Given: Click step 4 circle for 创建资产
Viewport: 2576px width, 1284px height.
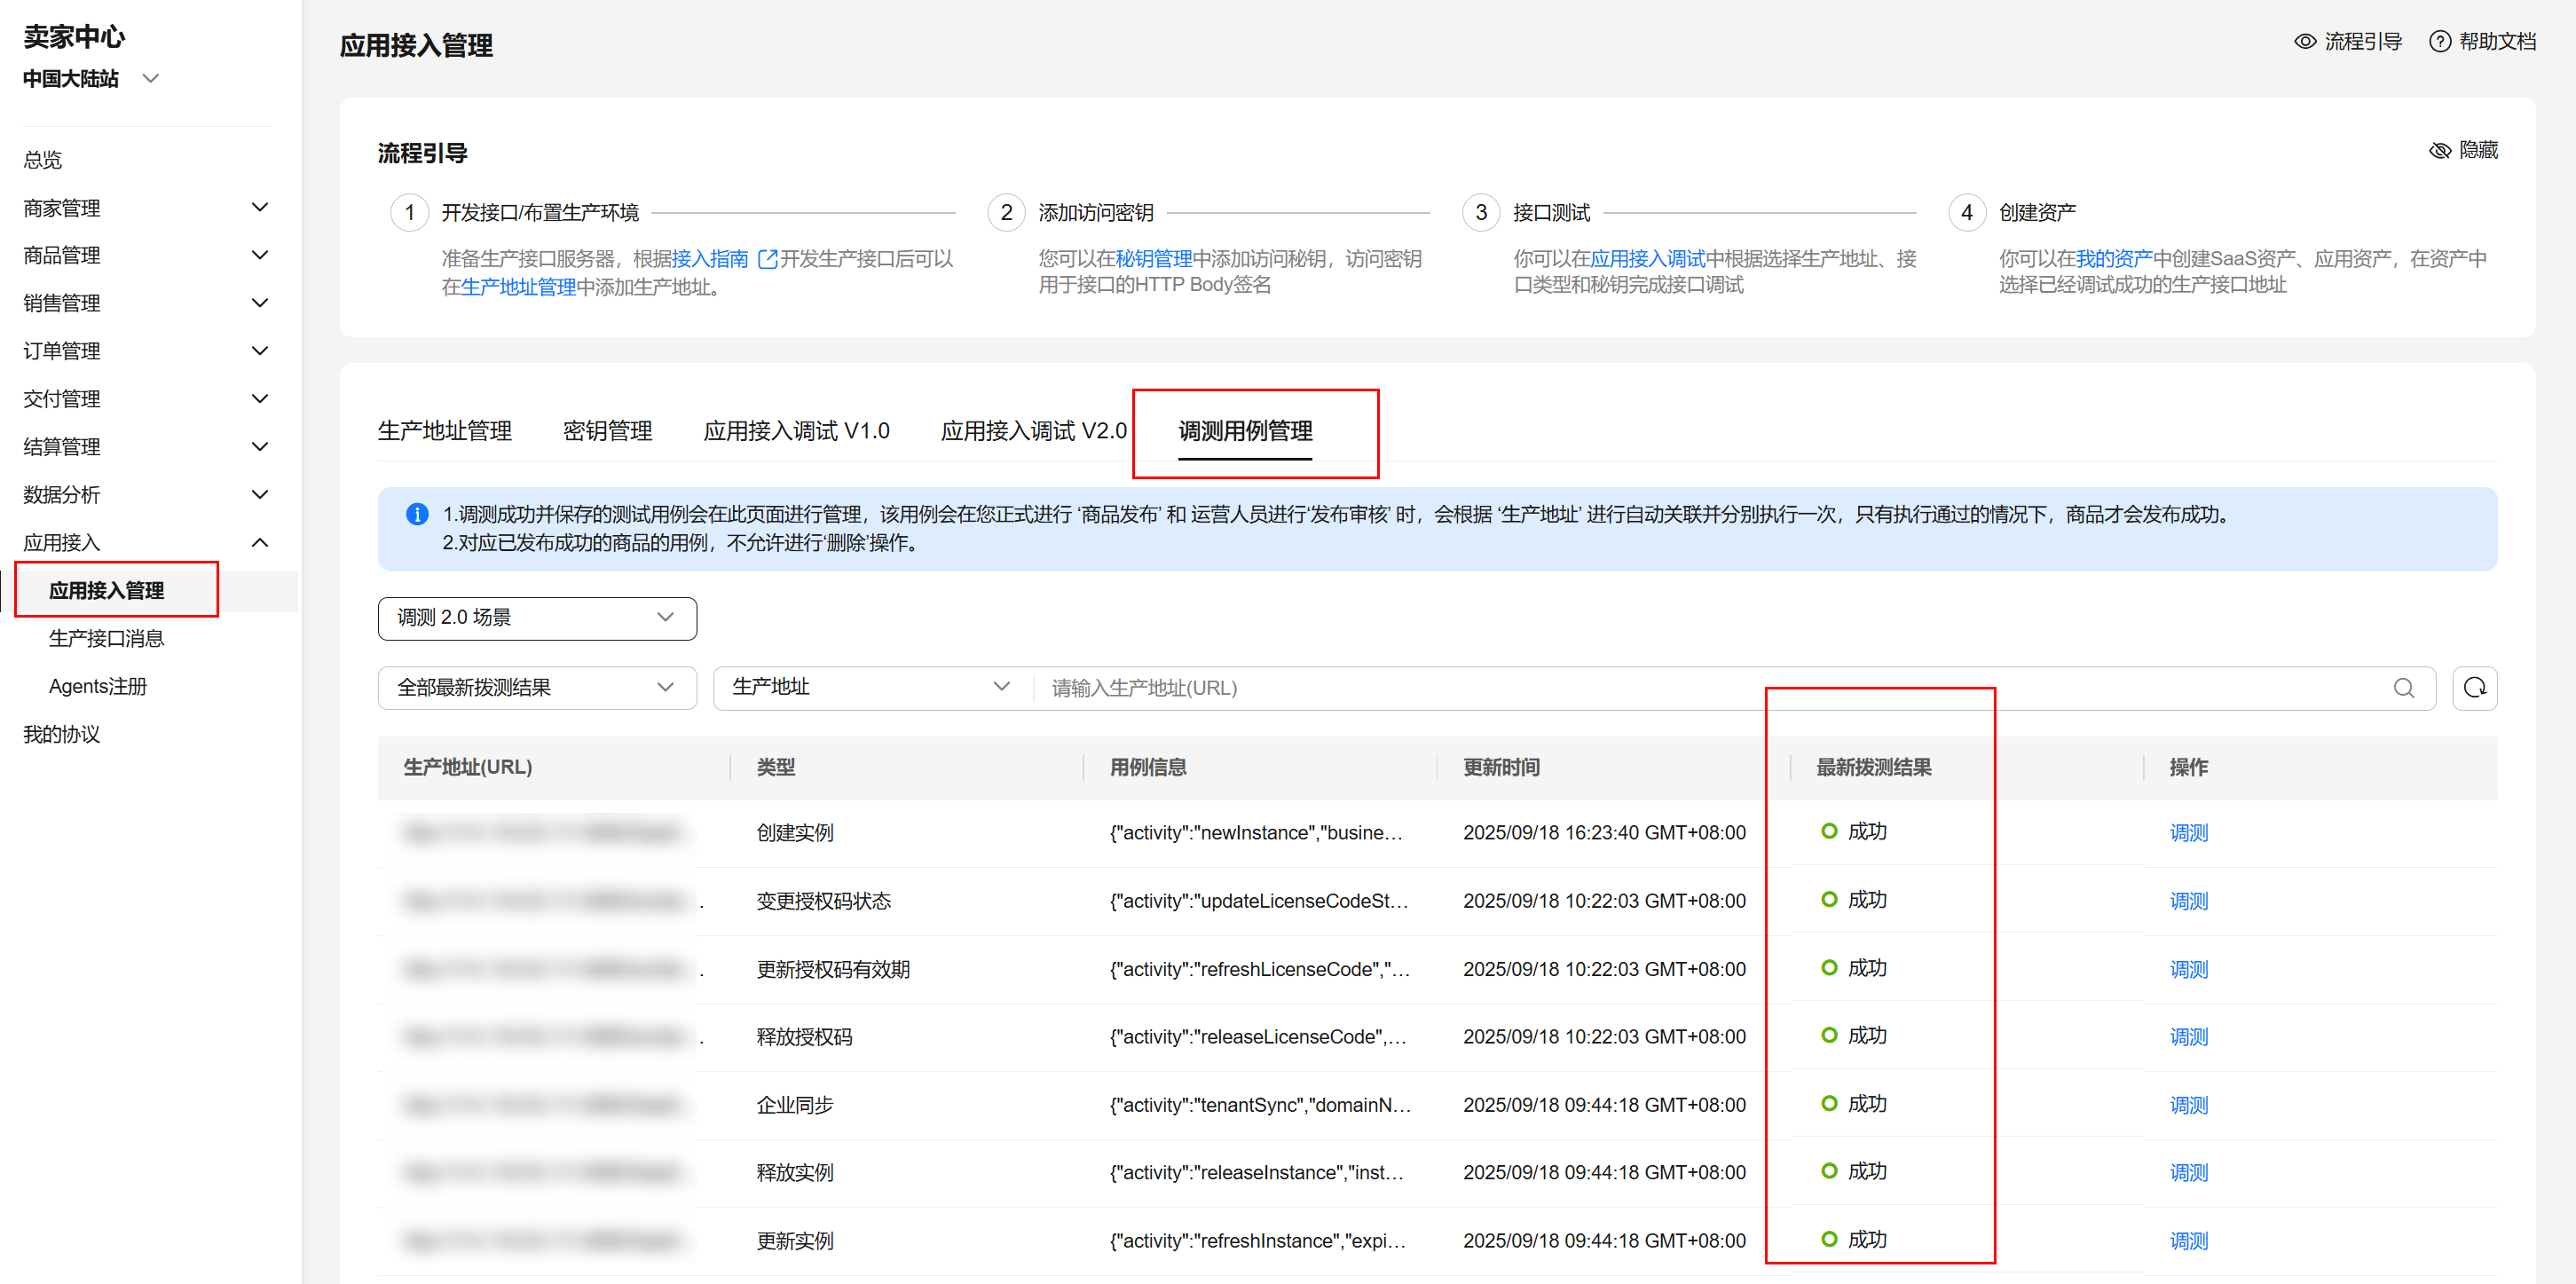Looking at the screenshot, I should tap(1966, 212).
